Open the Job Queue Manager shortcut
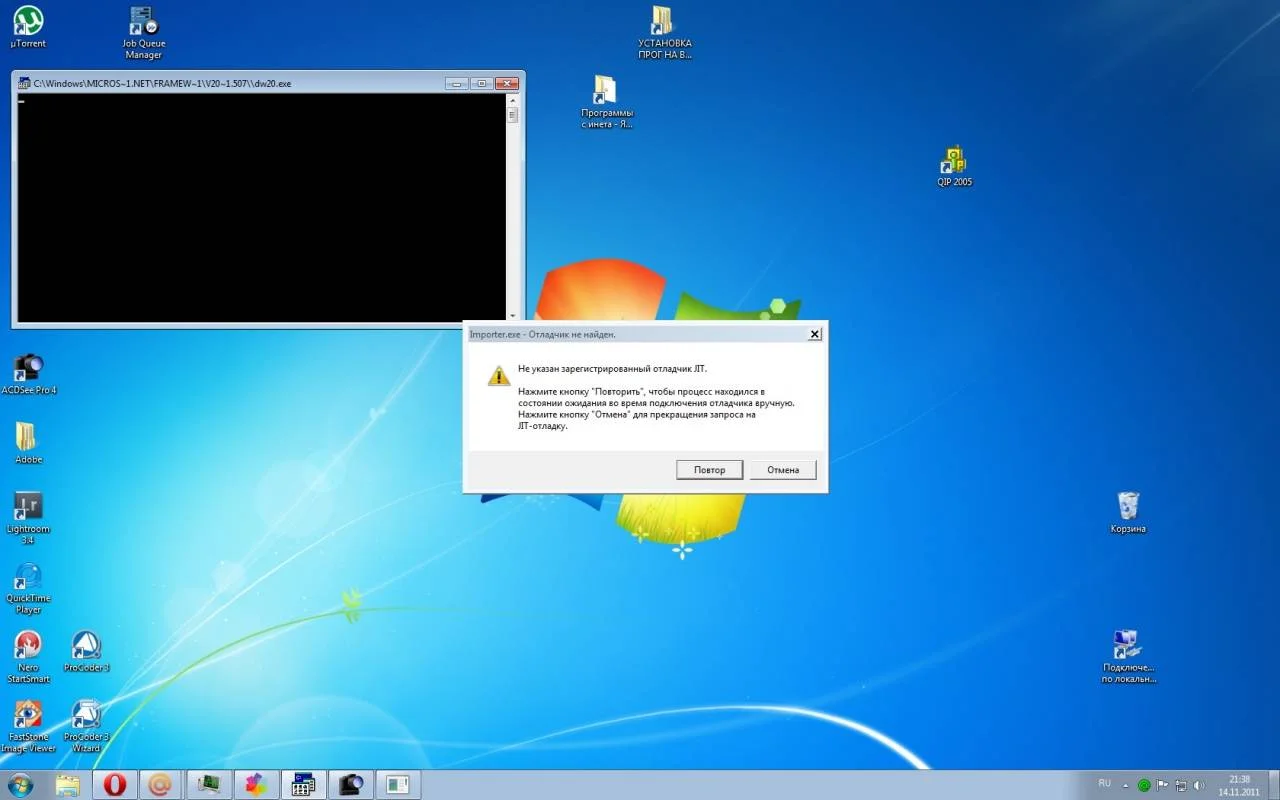 (x=144, y=32)
